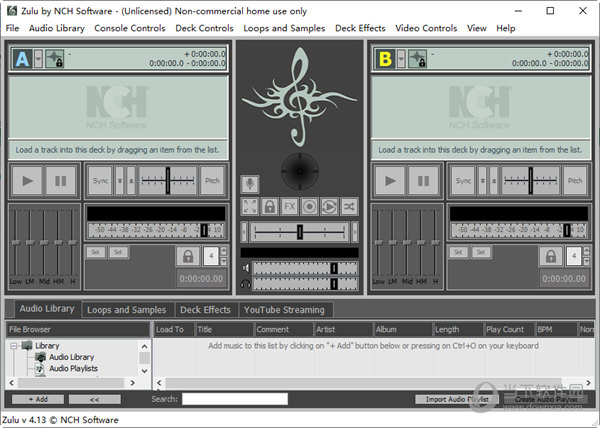Click File Browser scrollbar up arrow
Image resolution: width=600 pixels, height=428 pixels.
144,347
